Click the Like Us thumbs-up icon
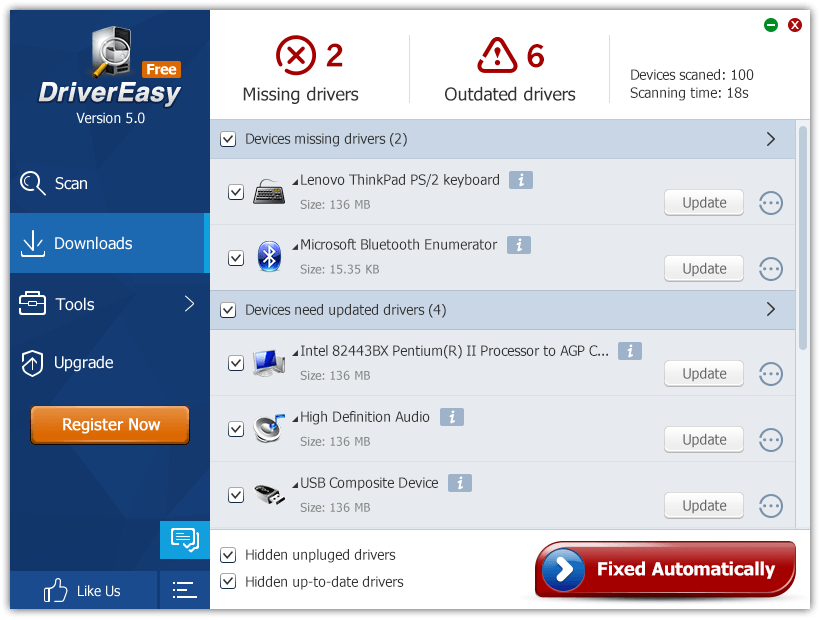The image size is (820, 620). click(x=56, y=591)
